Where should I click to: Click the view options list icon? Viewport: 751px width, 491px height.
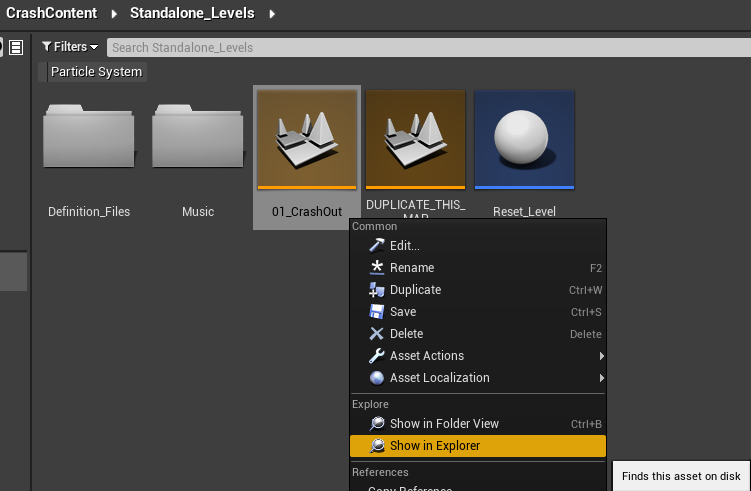pyautogui.click(x=16, y=47)
